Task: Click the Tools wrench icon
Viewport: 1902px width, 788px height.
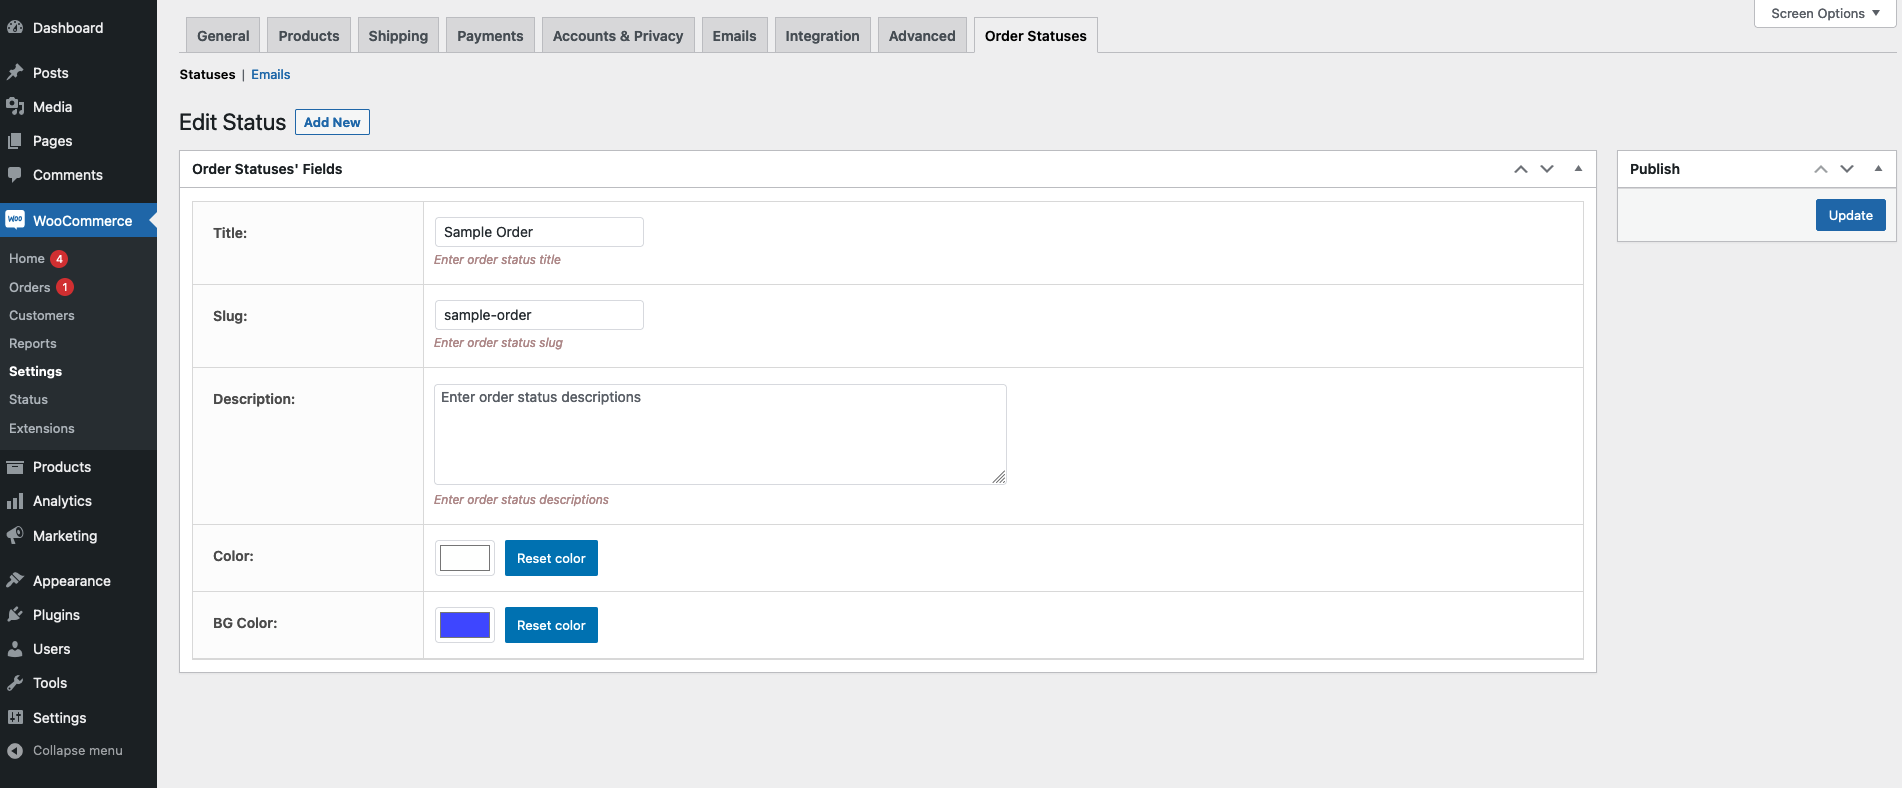Action: pyautogui.click(x=15, y=682)
